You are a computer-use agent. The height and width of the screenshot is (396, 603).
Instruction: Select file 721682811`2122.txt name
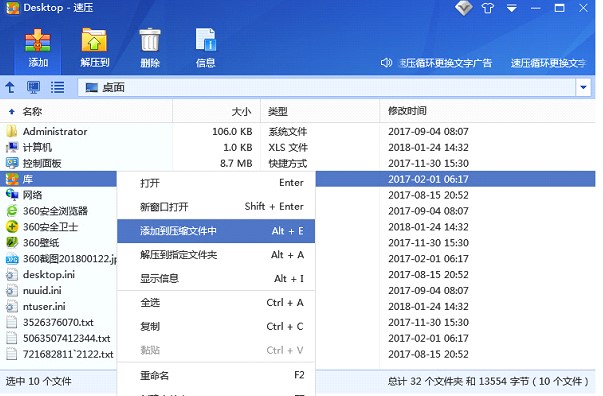click(68, 354)
